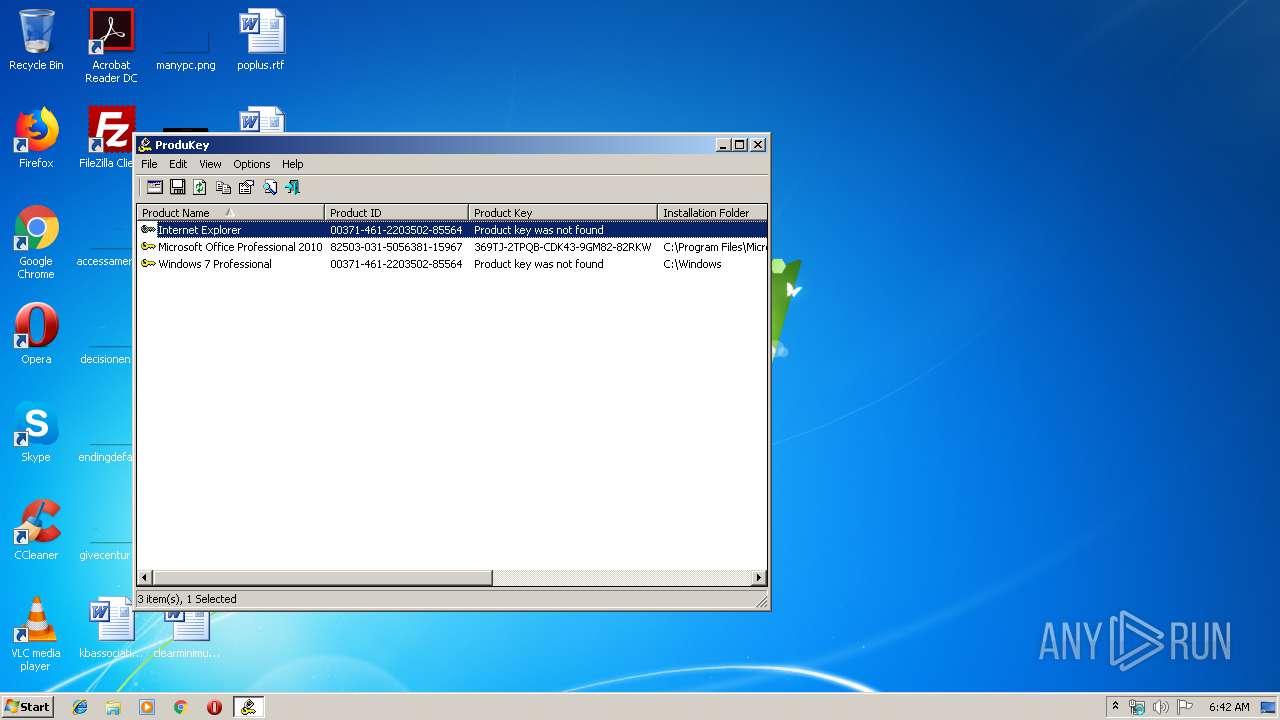The width and height of the screenshot is (1280, 720).
Task: Select the CCleaner desktop icon
Action: tap(36, 530)
